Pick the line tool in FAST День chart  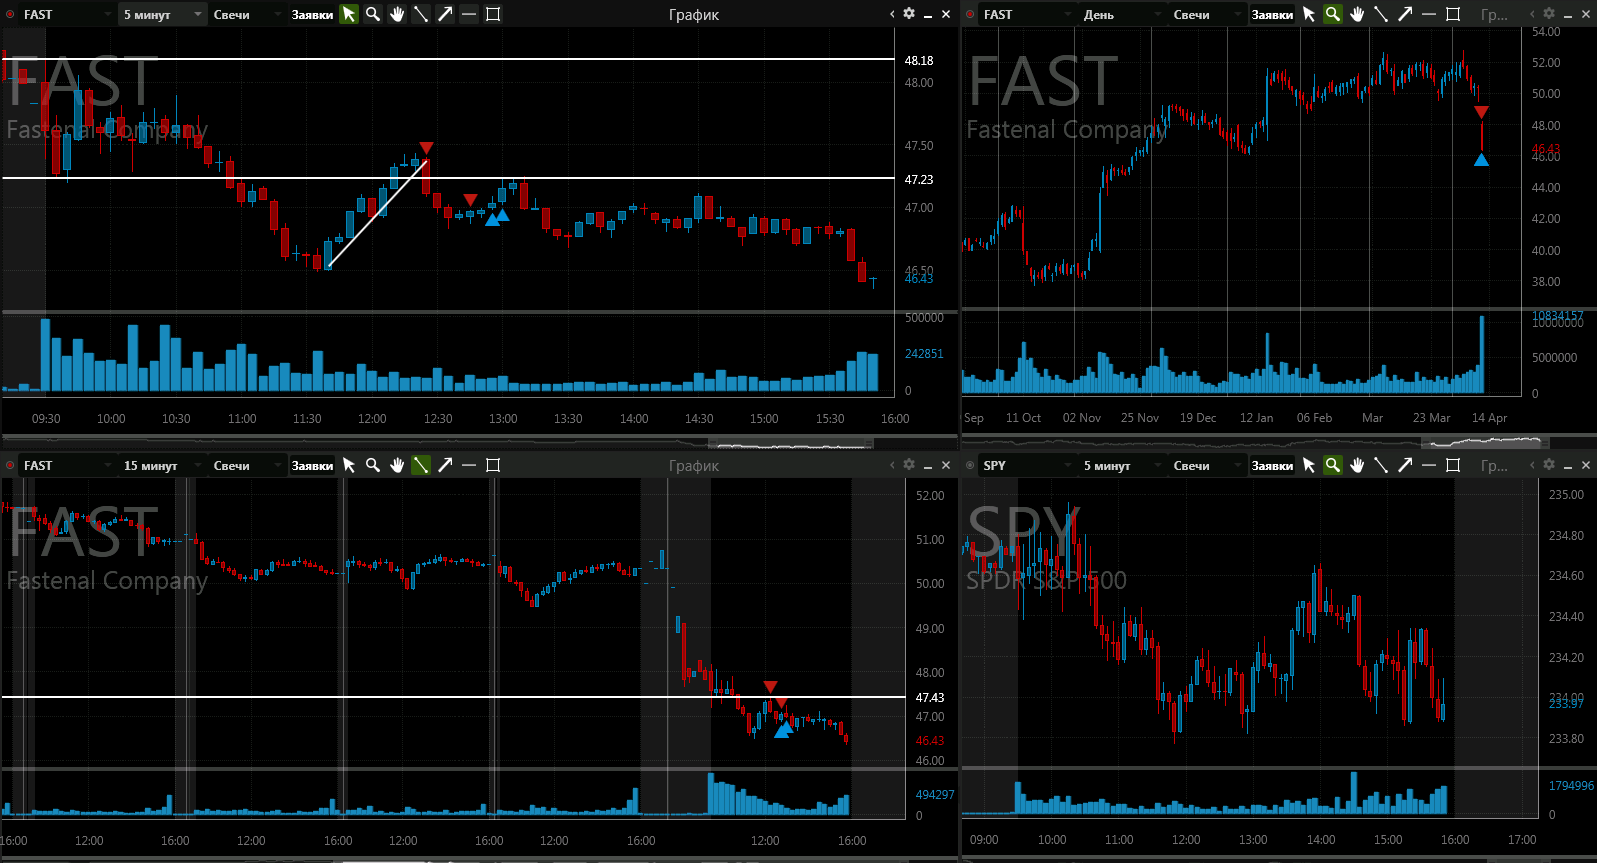tap(1381, 14)
